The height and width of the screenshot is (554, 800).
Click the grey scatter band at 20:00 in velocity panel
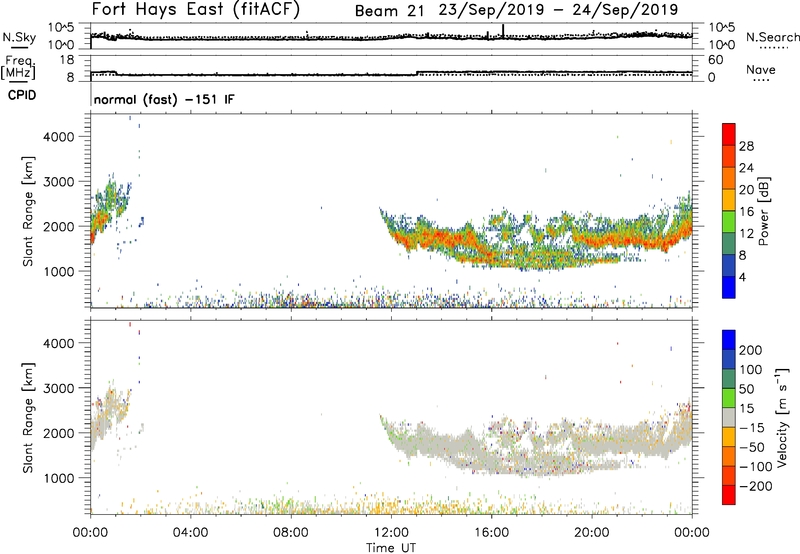pyautogui.click(x=591, y=444)
